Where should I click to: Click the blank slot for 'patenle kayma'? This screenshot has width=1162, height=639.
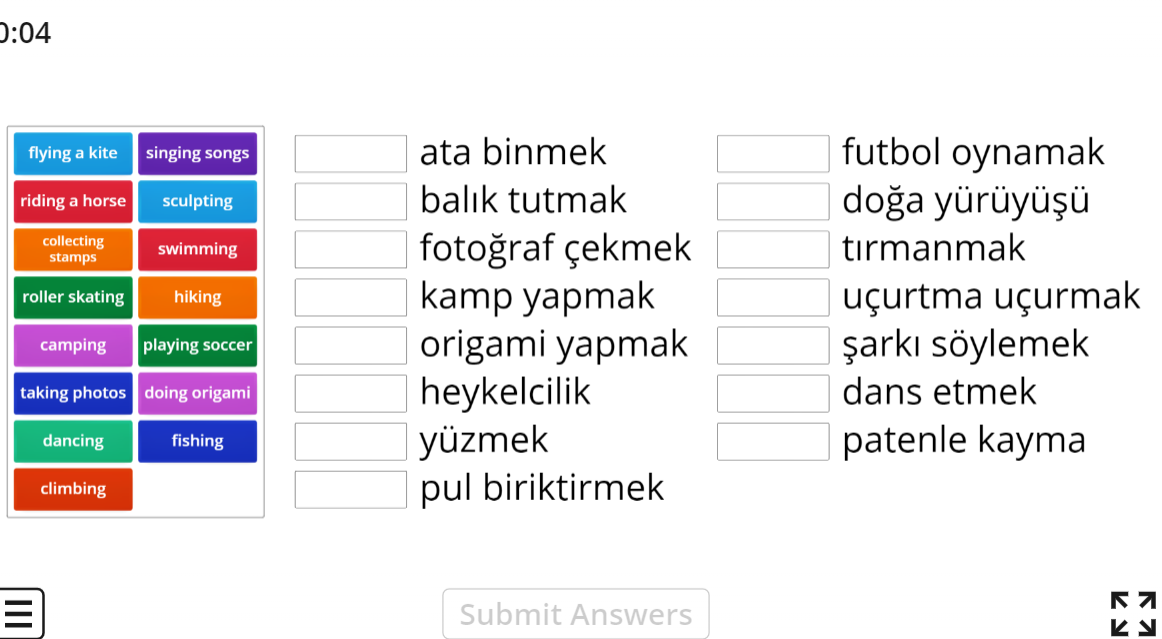[773, 442]
